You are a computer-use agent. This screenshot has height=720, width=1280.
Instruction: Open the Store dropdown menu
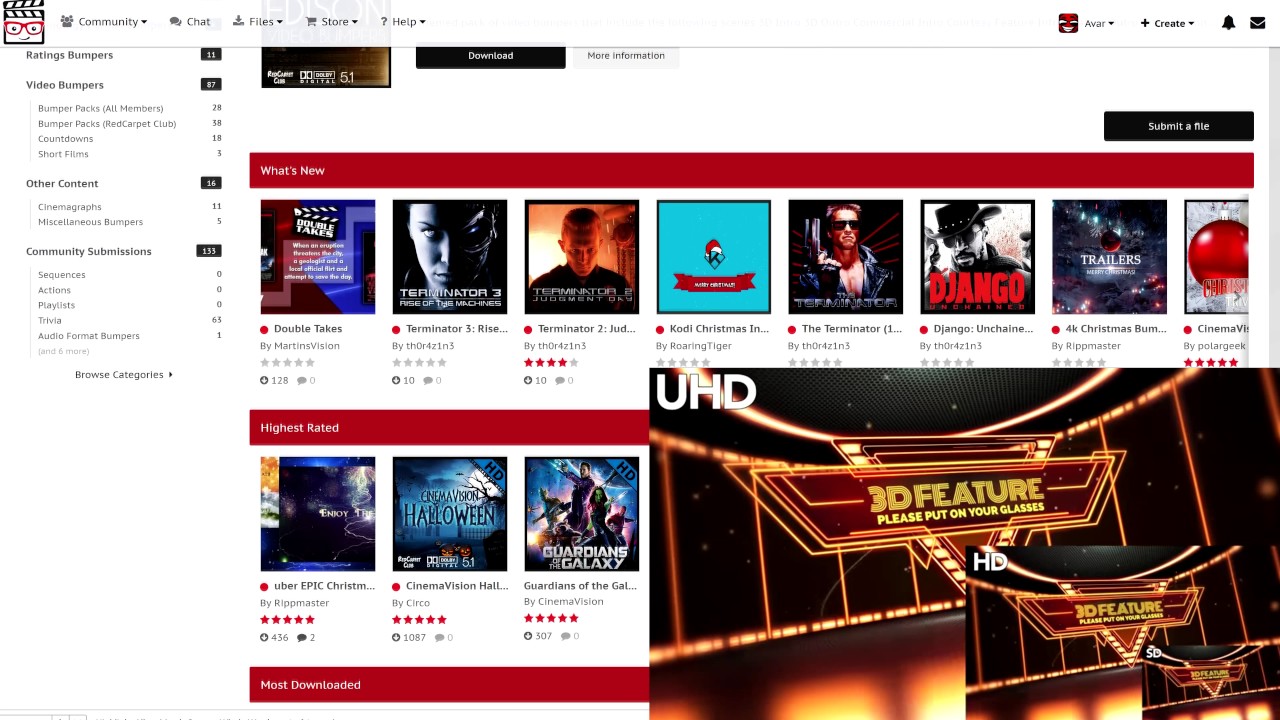pos(332,21)
